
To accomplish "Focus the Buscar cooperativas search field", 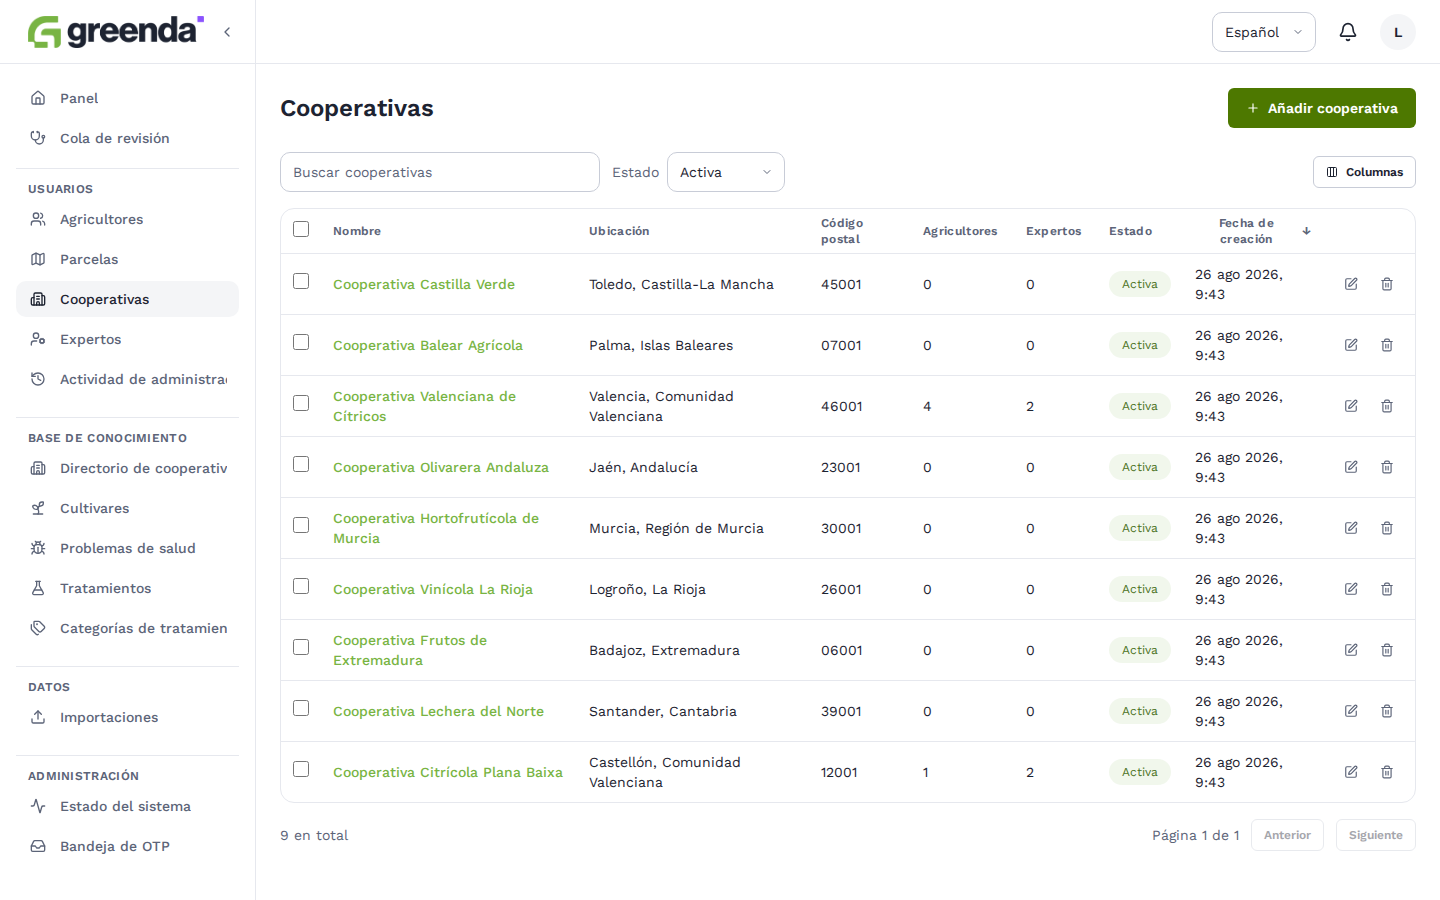I will 440,172.
